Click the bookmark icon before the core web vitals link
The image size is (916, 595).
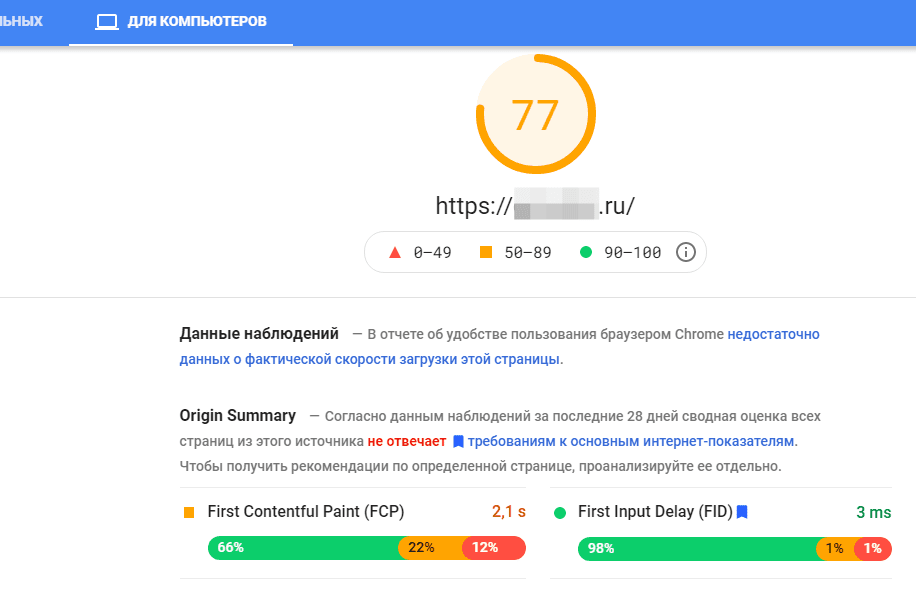[x=458, y=441]
